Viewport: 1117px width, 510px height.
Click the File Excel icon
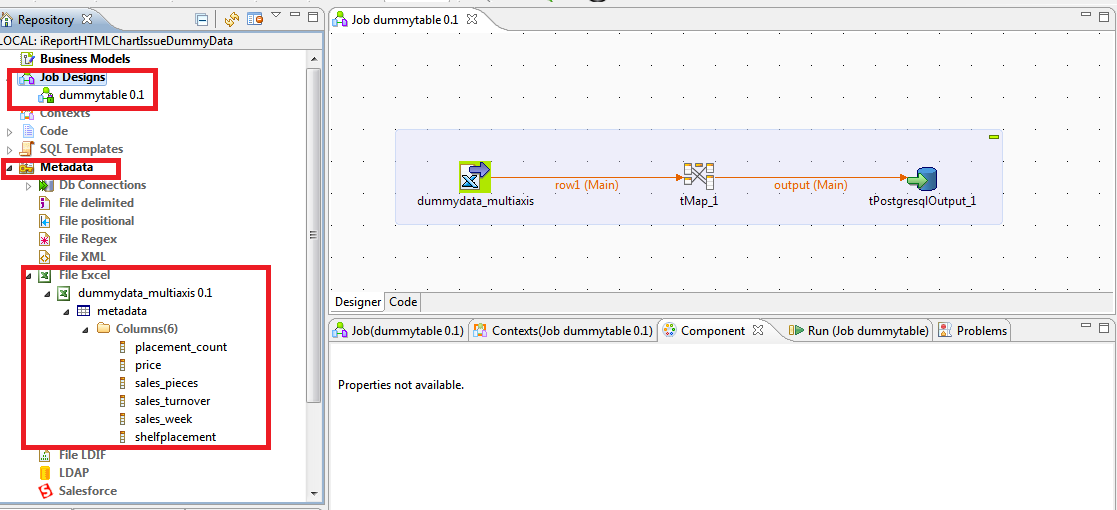(x=45, y=275)
